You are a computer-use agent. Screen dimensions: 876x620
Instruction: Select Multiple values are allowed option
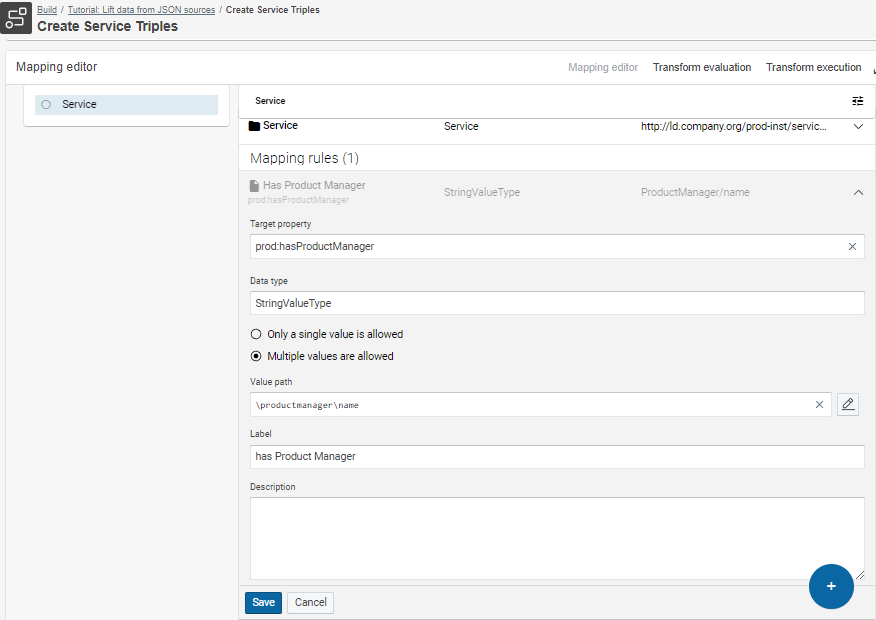point(256,356)
